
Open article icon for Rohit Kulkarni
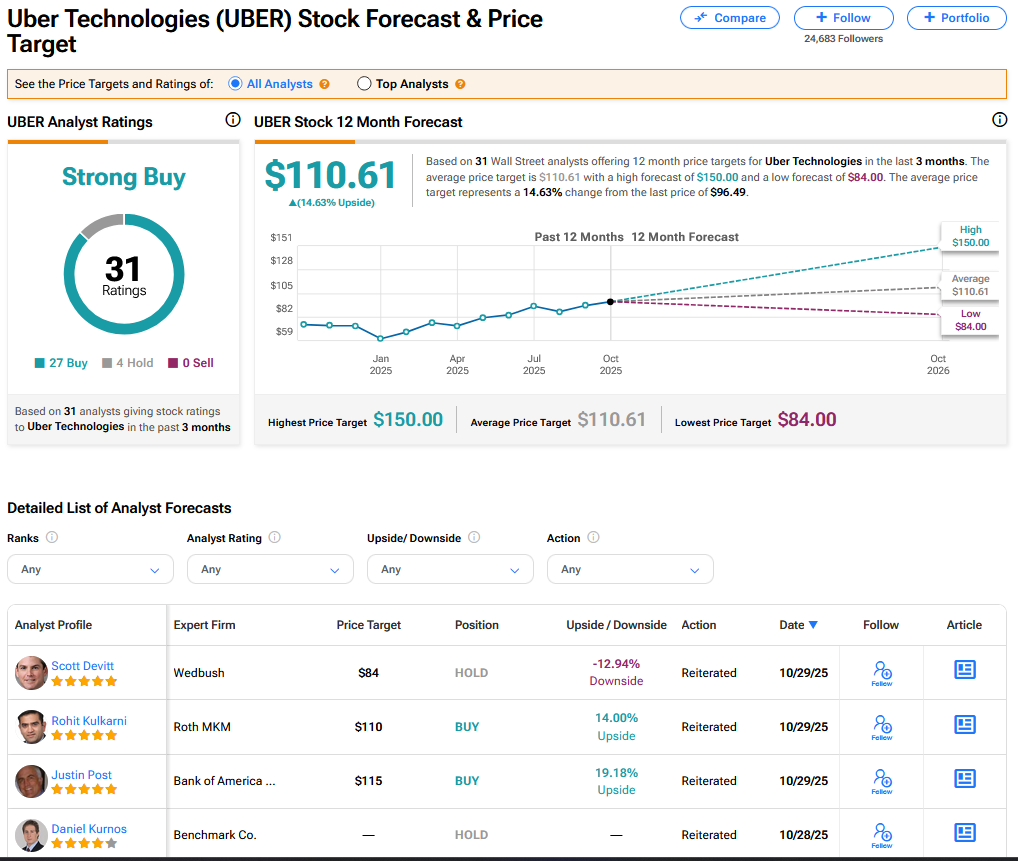(964, 724)
